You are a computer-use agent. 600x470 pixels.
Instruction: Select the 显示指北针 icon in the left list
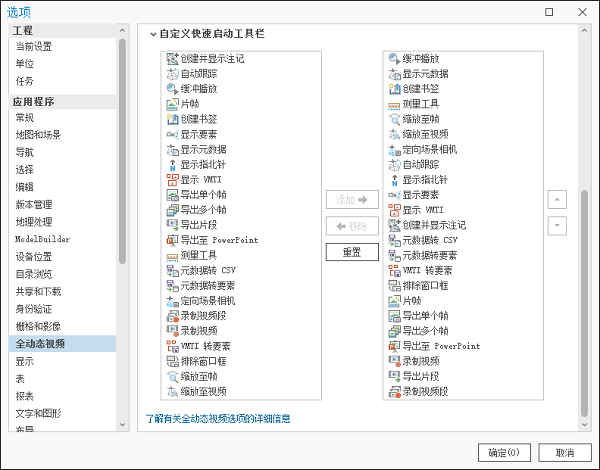tap(172, 164)
